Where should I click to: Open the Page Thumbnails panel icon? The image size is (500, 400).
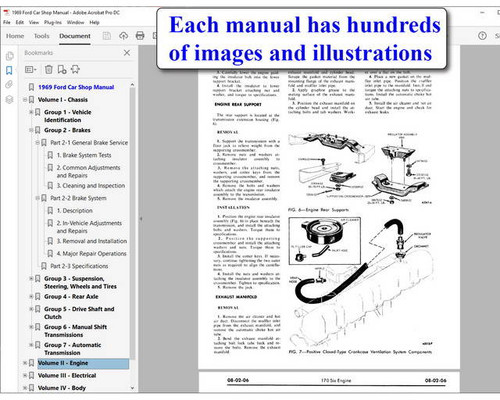pos(9,56)
